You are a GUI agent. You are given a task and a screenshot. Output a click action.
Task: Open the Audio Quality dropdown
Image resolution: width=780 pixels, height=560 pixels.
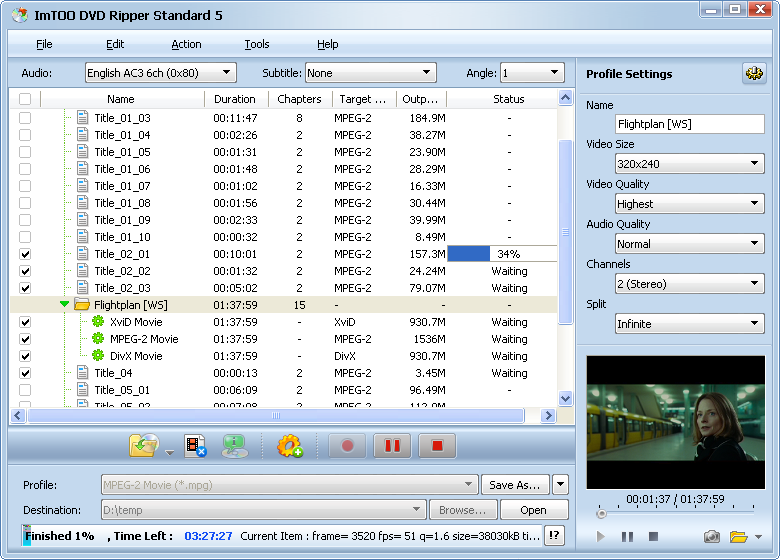(689, 244)
